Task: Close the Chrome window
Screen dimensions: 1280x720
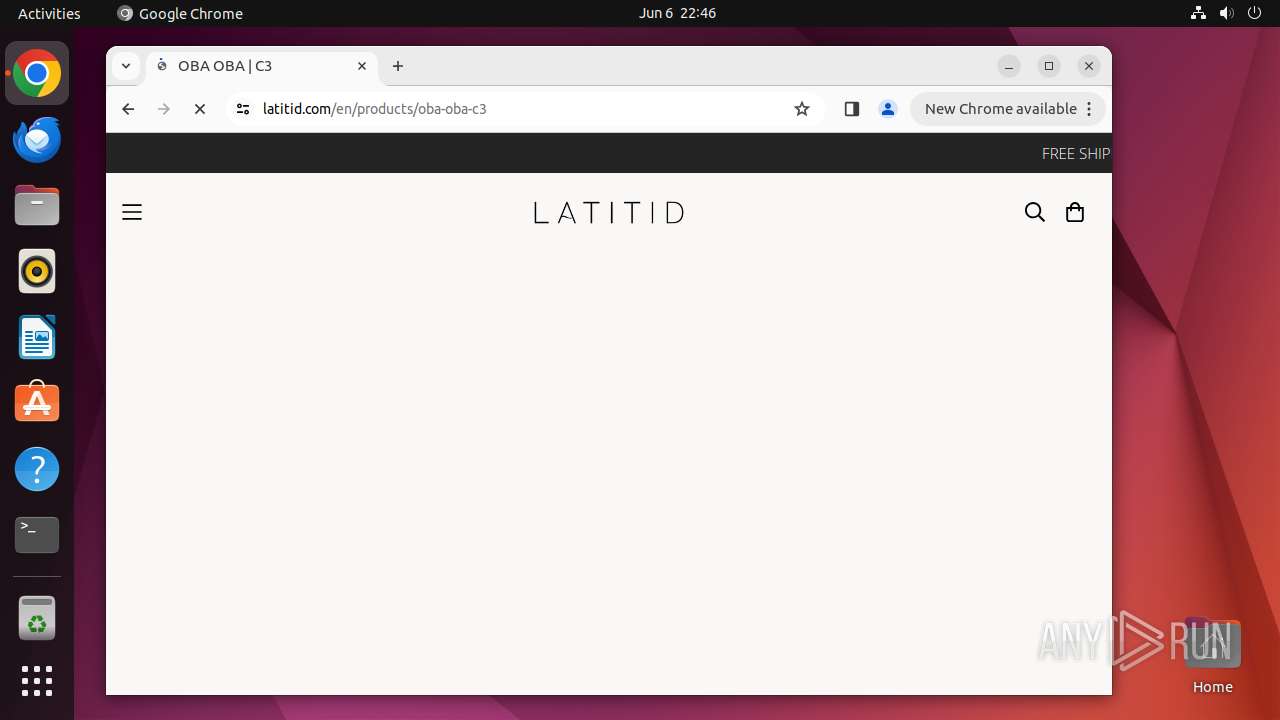Action: (x=1089, y=66)
